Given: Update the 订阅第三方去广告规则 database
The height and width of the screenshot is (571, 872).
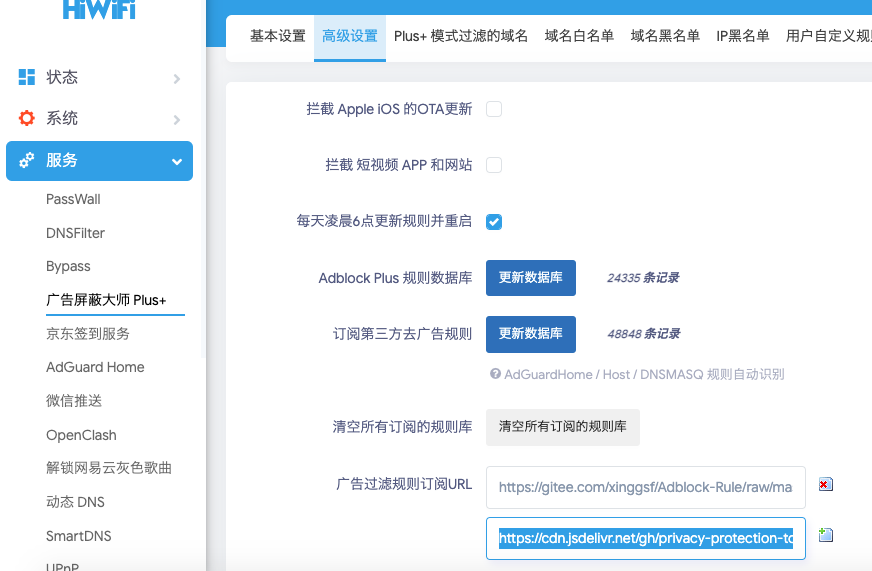Looking at the screenshot, I should coord(531,334).
